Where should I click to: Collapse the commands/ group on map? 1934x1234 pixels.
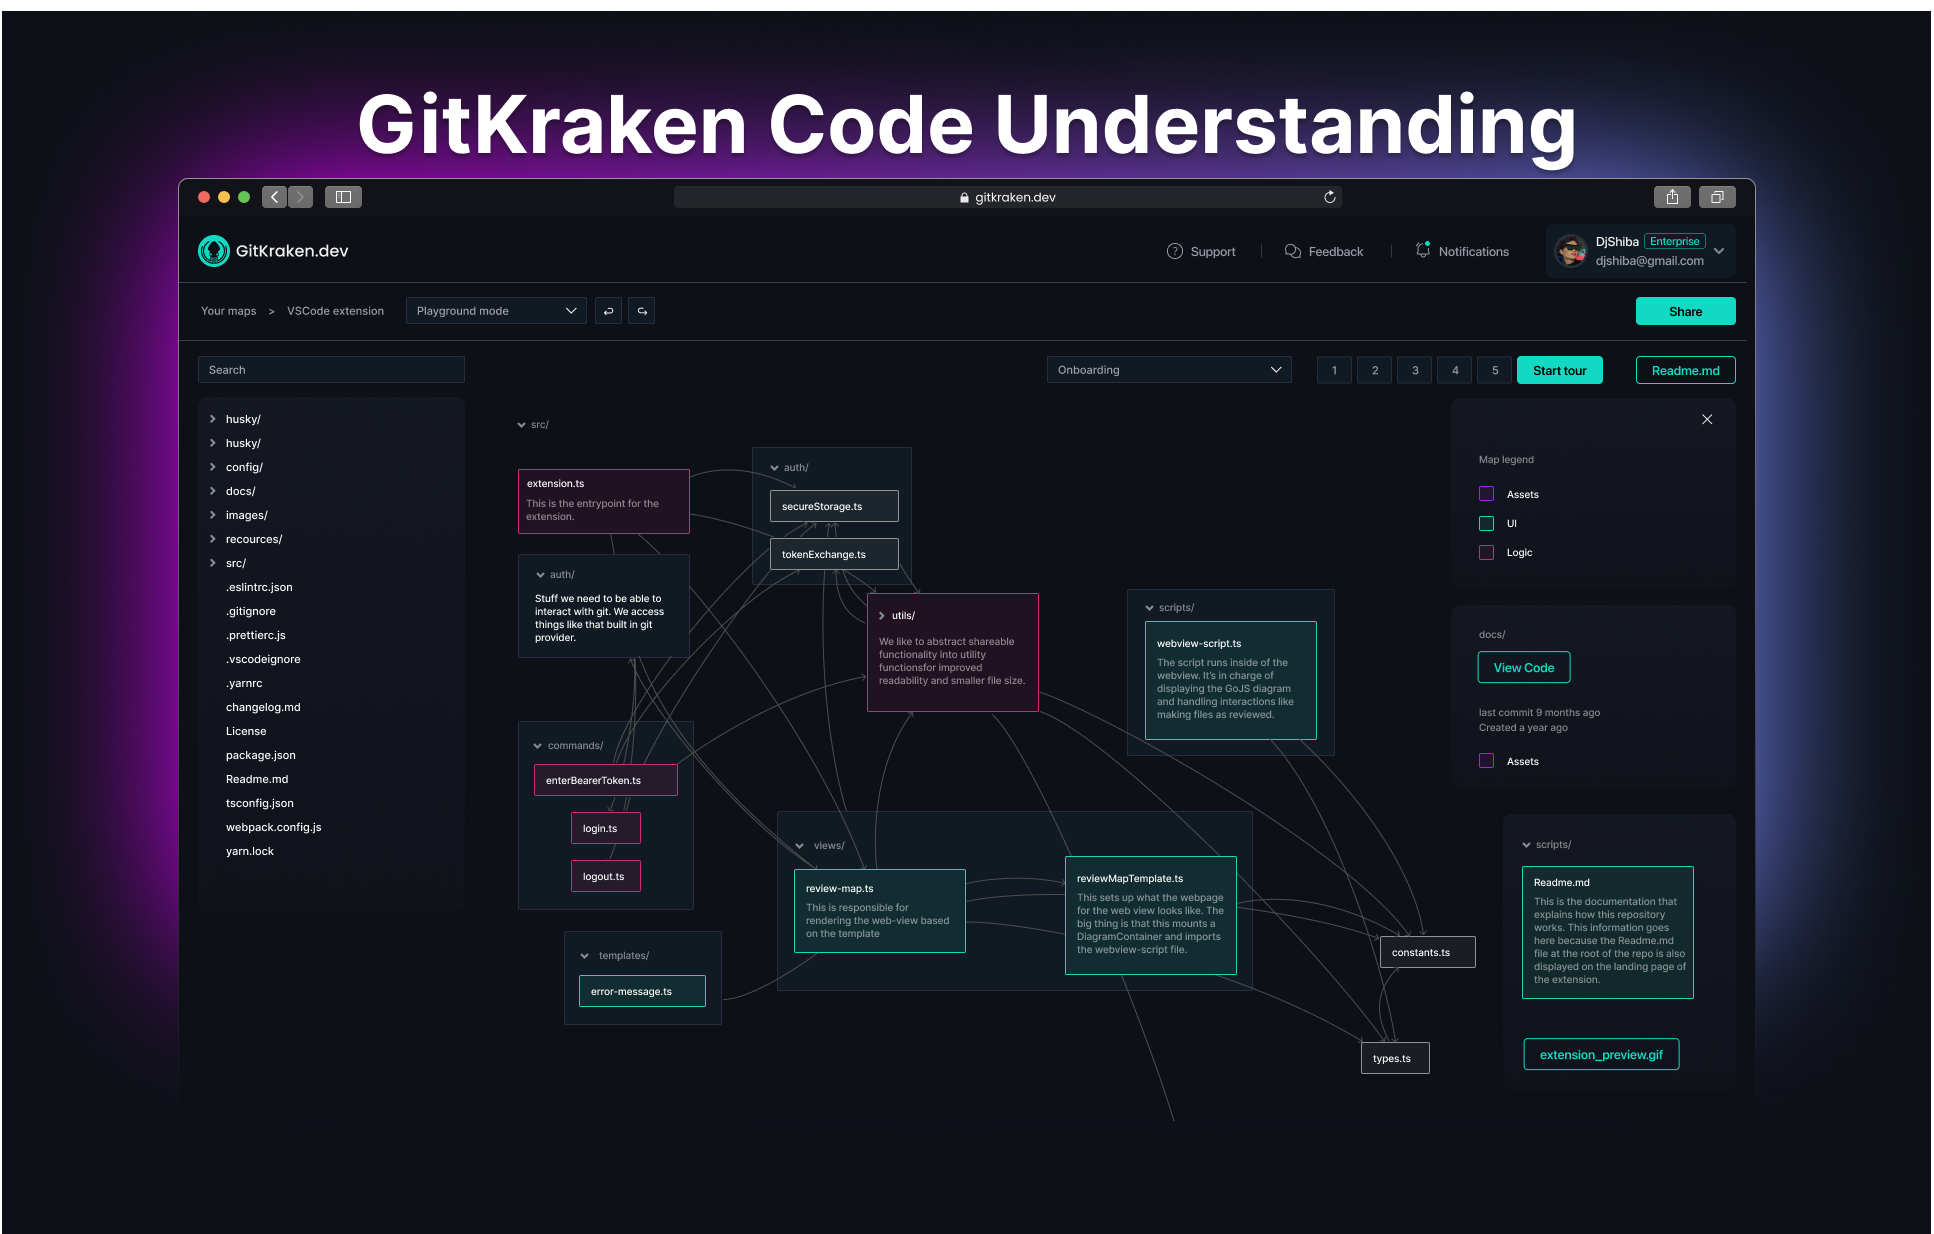537,746
